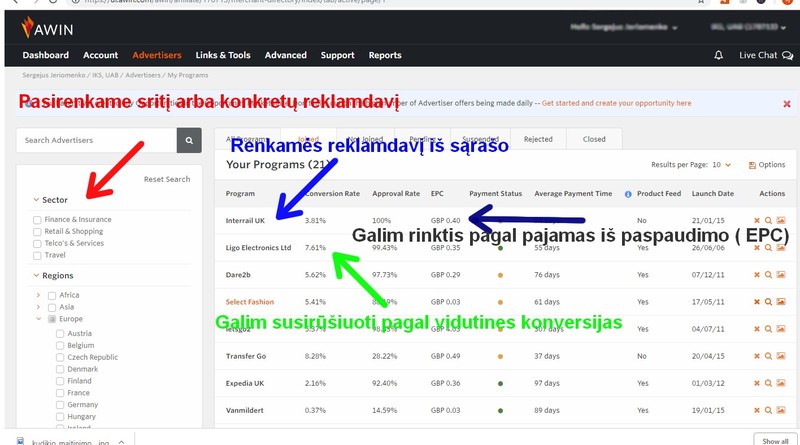This screenshot has height=445, width=800.
Task: Open Interrail UK creatives image icon
Action: pyautogui.click(x=781, y=220)
